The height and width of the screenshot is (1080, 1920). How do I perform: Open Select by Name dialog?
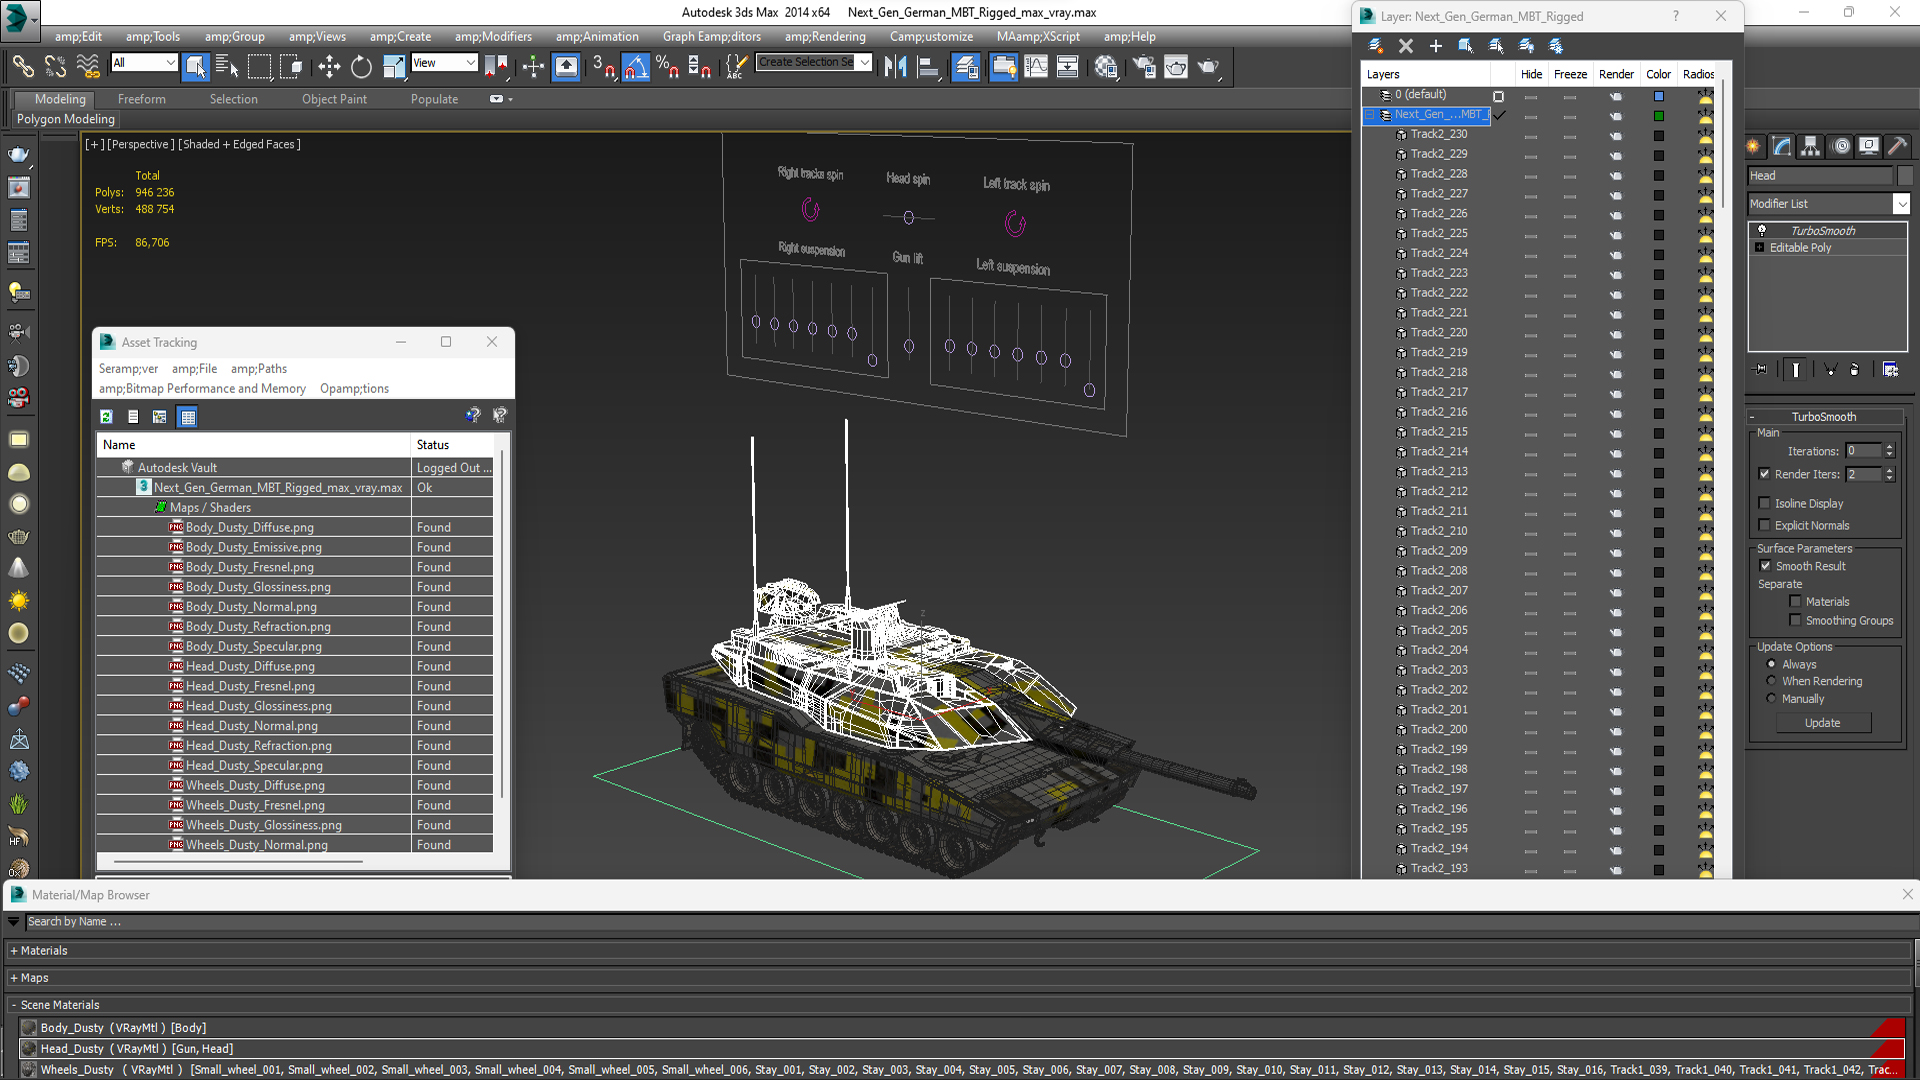[227, 67]
